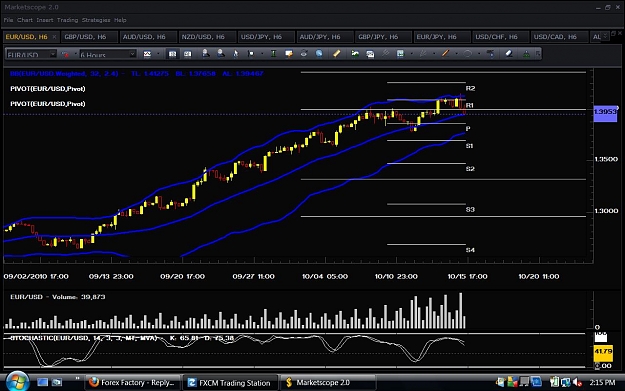The height and width of the screenshot is (391, 625).
Task: Open the Windows Start button
Action: pos(17,382)
